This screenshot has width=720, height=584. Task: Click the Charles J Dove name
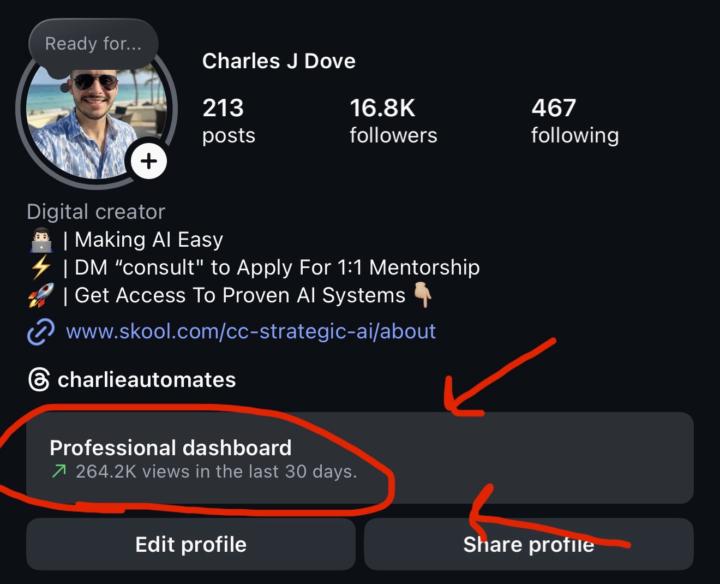(x=278, y=61)
